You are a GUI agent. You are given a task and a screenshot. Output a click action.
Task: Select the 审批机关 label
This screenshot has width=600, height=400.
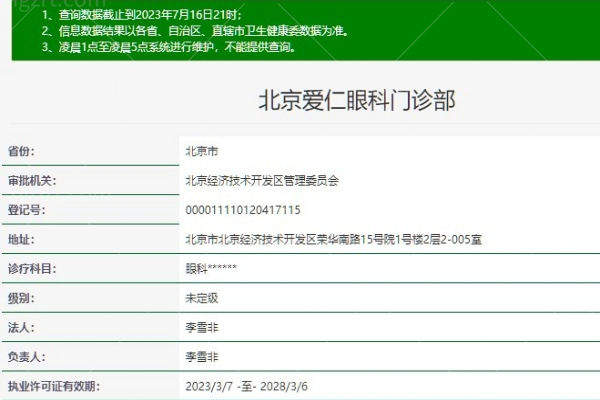(x=32, y=180)
